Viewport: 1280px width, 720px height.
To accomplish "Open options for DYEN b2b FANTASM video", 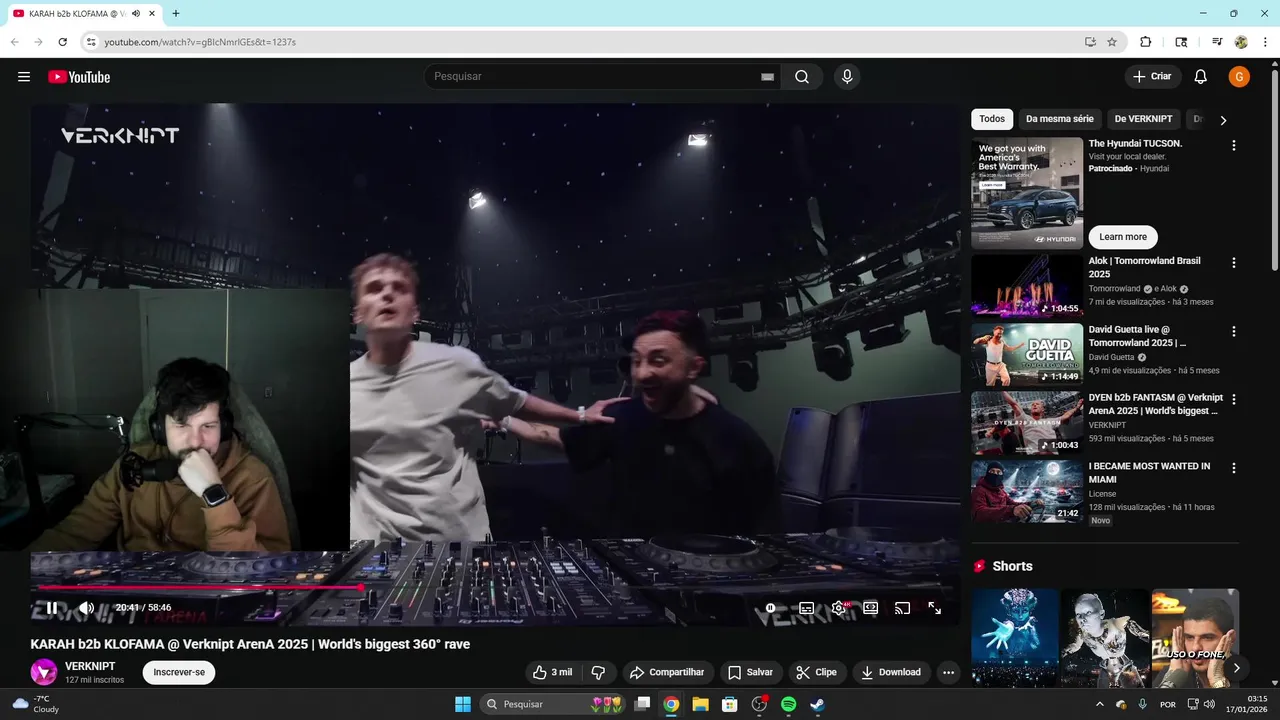I will (1233, 399).
